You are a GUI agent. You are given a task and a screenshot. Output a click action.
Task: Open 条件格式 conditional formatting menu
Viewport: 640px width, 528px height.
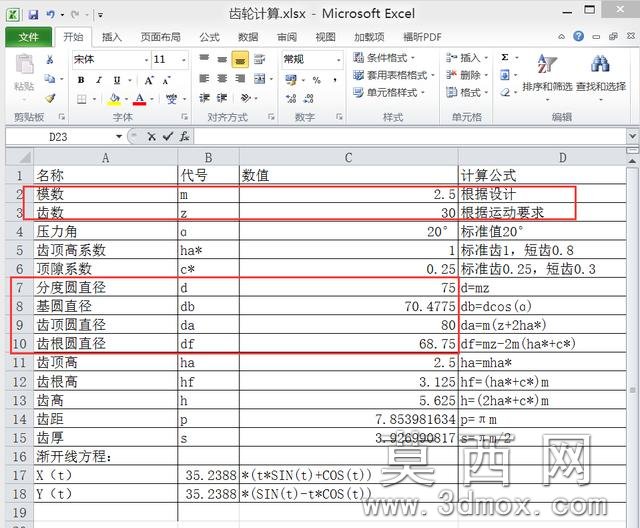(384, 58)
